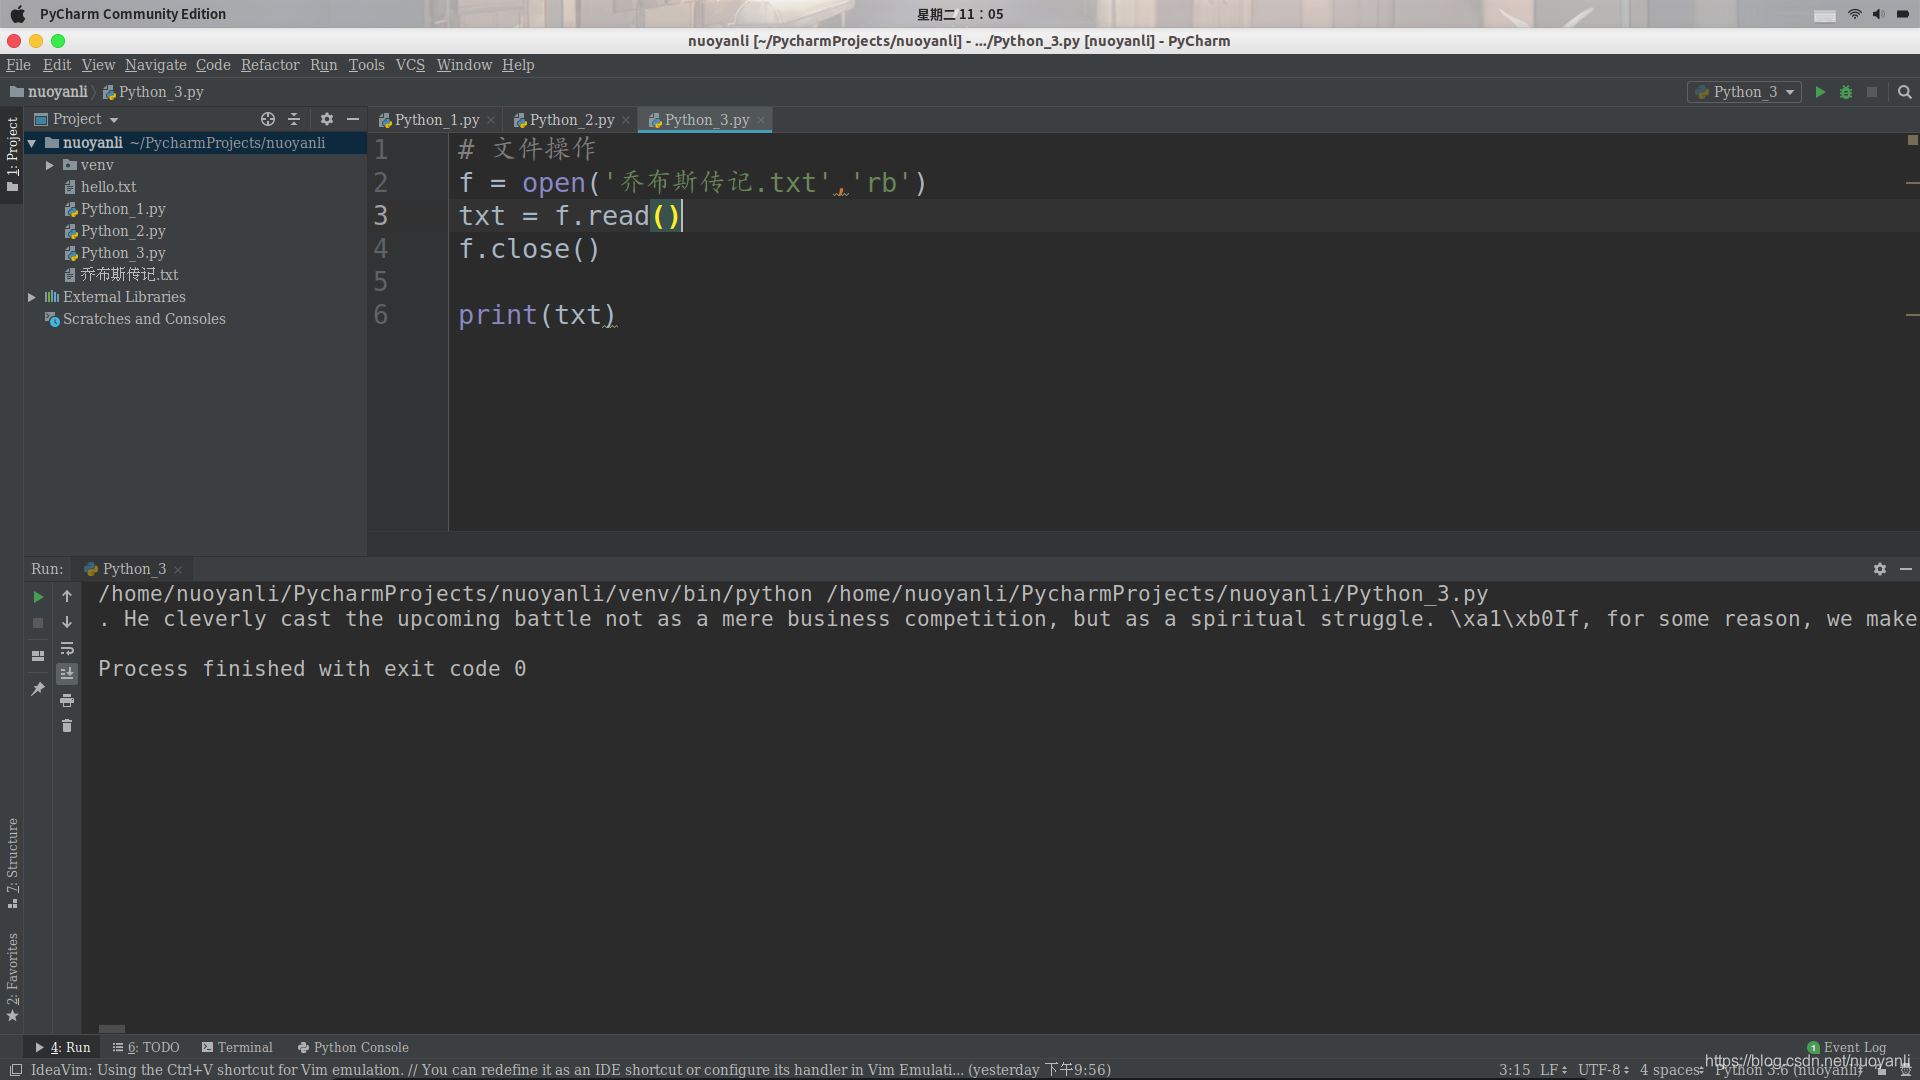
Task: Open the Event Log
Action: coord(1853,1047)
